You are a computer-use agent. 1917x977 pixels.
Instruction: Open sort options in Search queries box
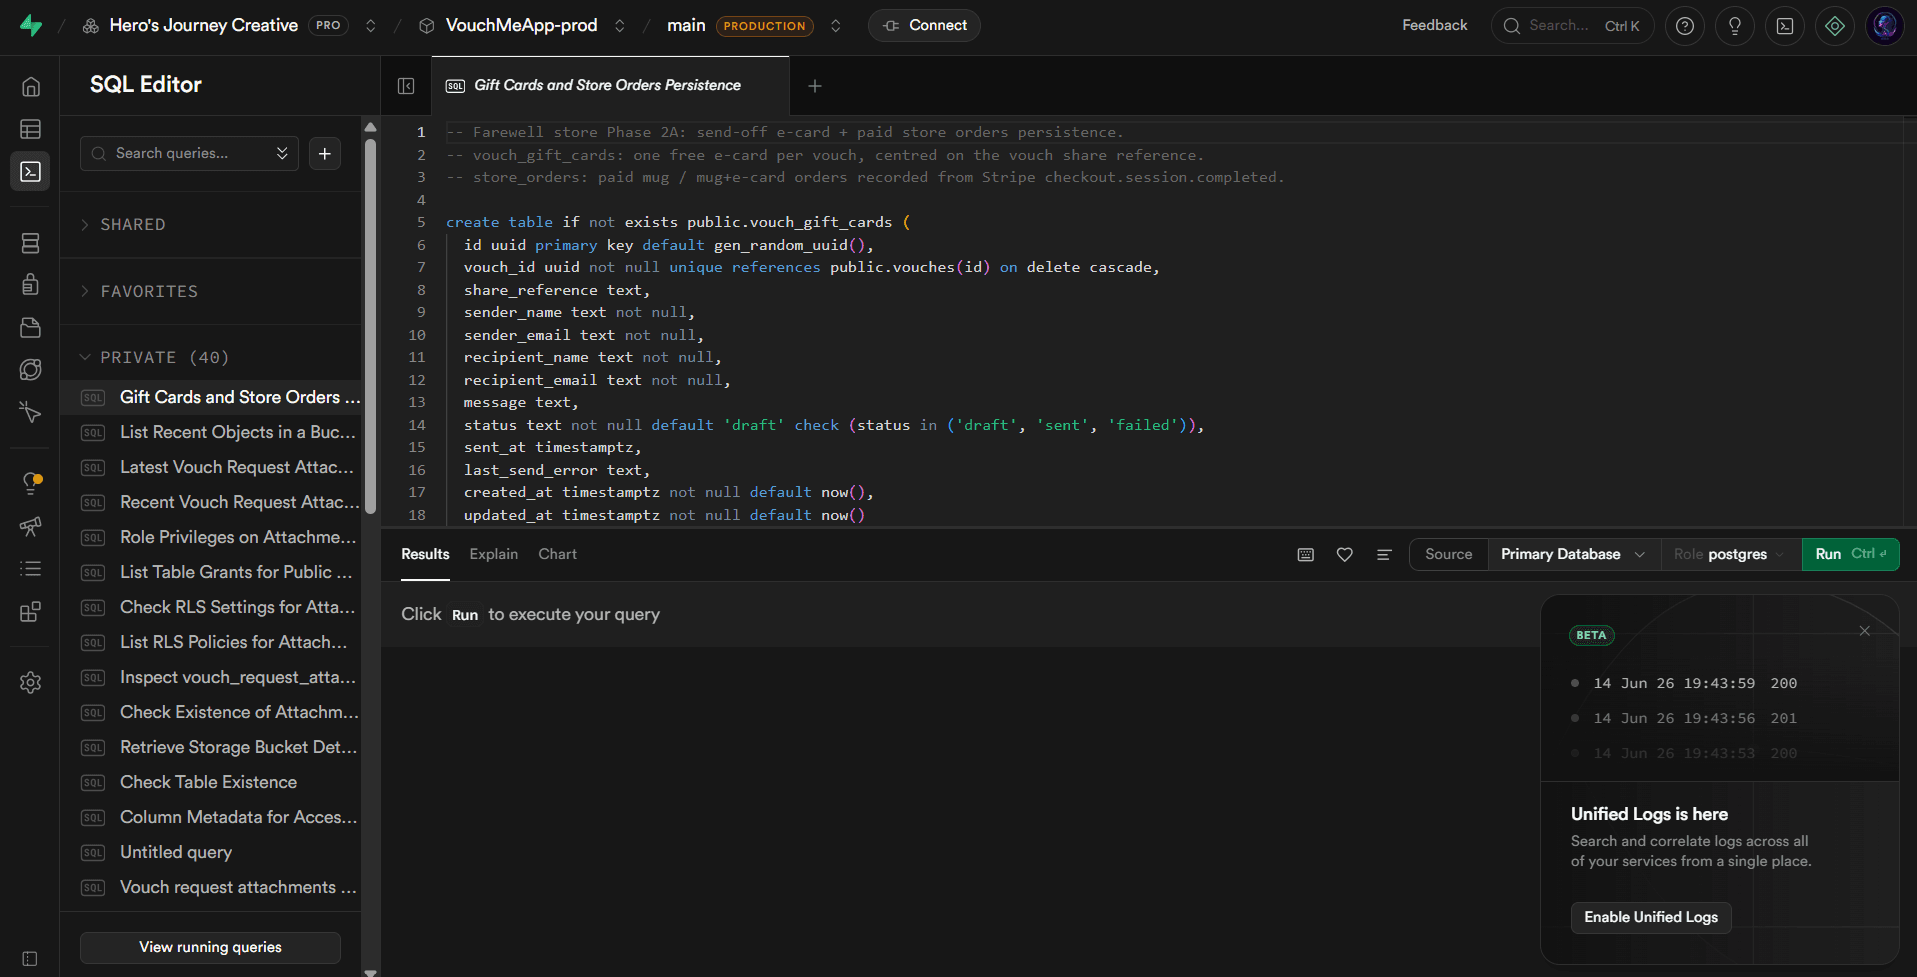tap(282, 153)
